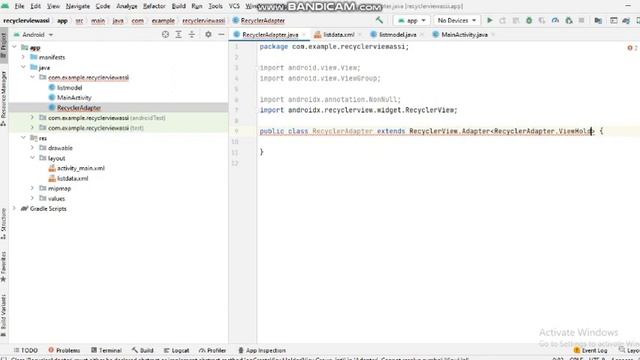Open the Build Variants side tab
The image size is (640, 360).
(4, 315)
